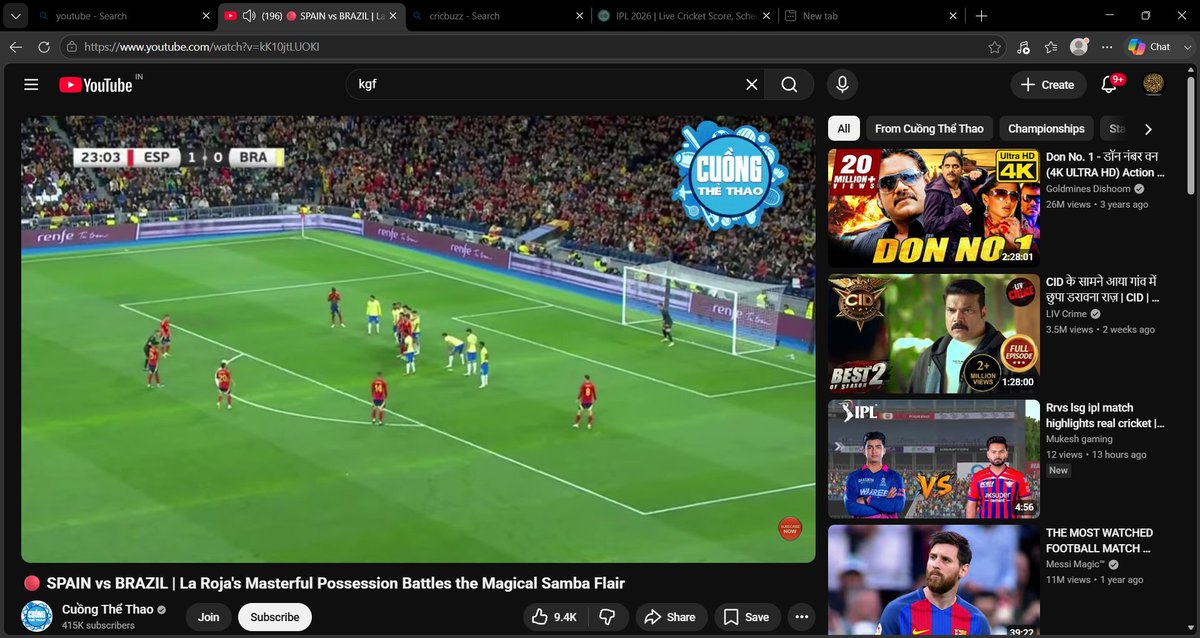Open browser settings and more menu
1200x638 pixels.
pos(1106,47)
